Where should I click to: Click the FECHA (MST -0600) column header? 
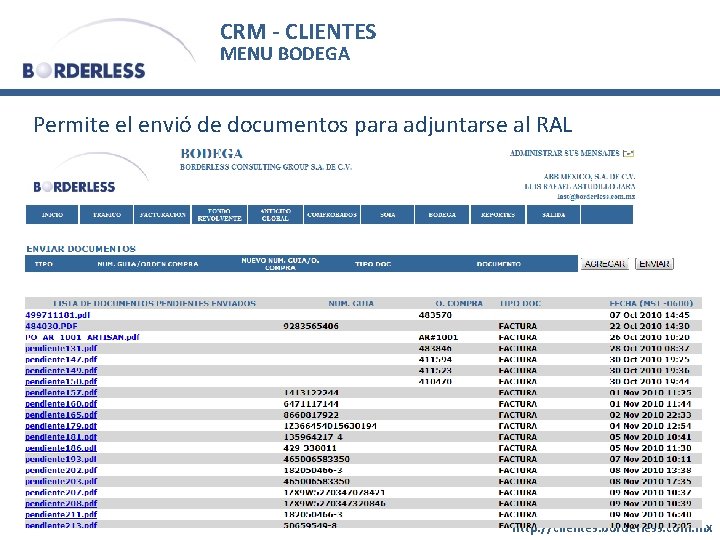click(651, 304)
